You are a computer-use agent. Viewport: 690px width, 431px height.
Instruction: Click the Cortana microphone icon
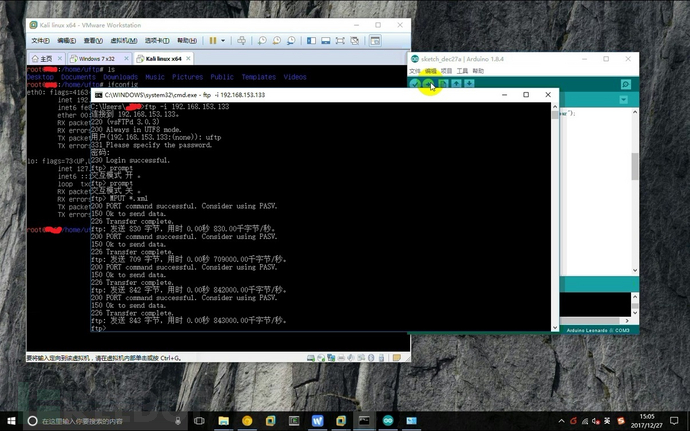178,421
